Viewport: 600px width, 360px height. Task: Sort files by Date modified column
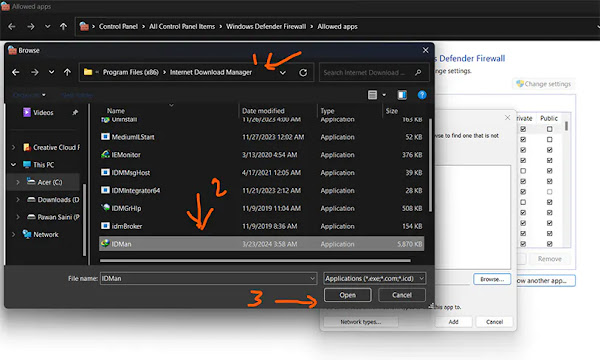tap(263, 111)
